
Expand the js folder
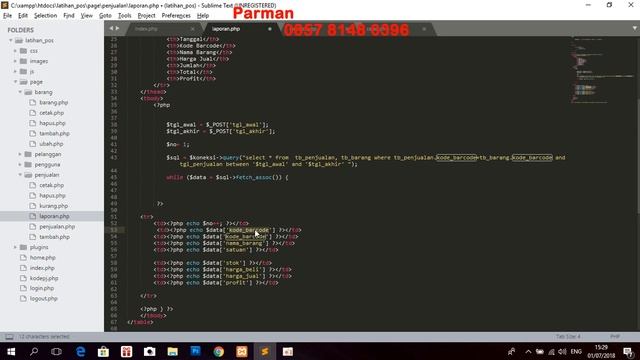[x=16, y=71]
